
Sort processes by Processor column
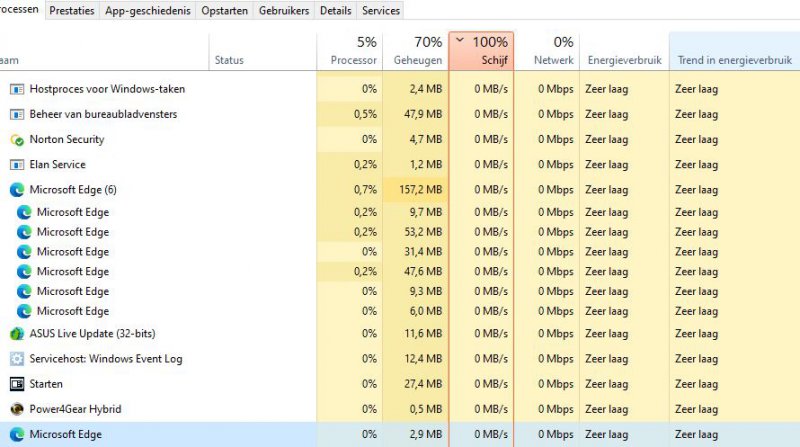(350, 51)
